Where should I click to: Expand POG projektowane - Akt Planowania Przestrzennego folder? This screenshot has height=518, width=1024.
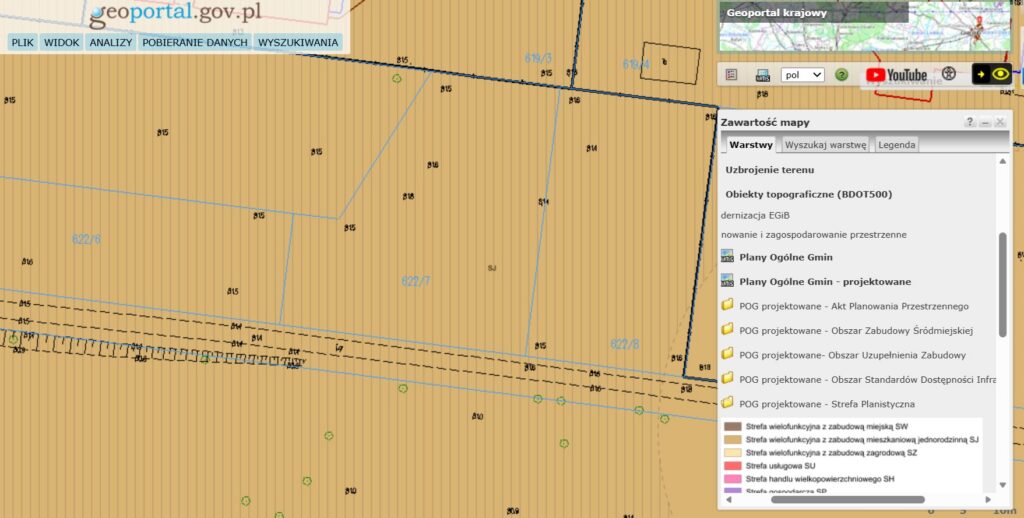click(x=728, y=306)
